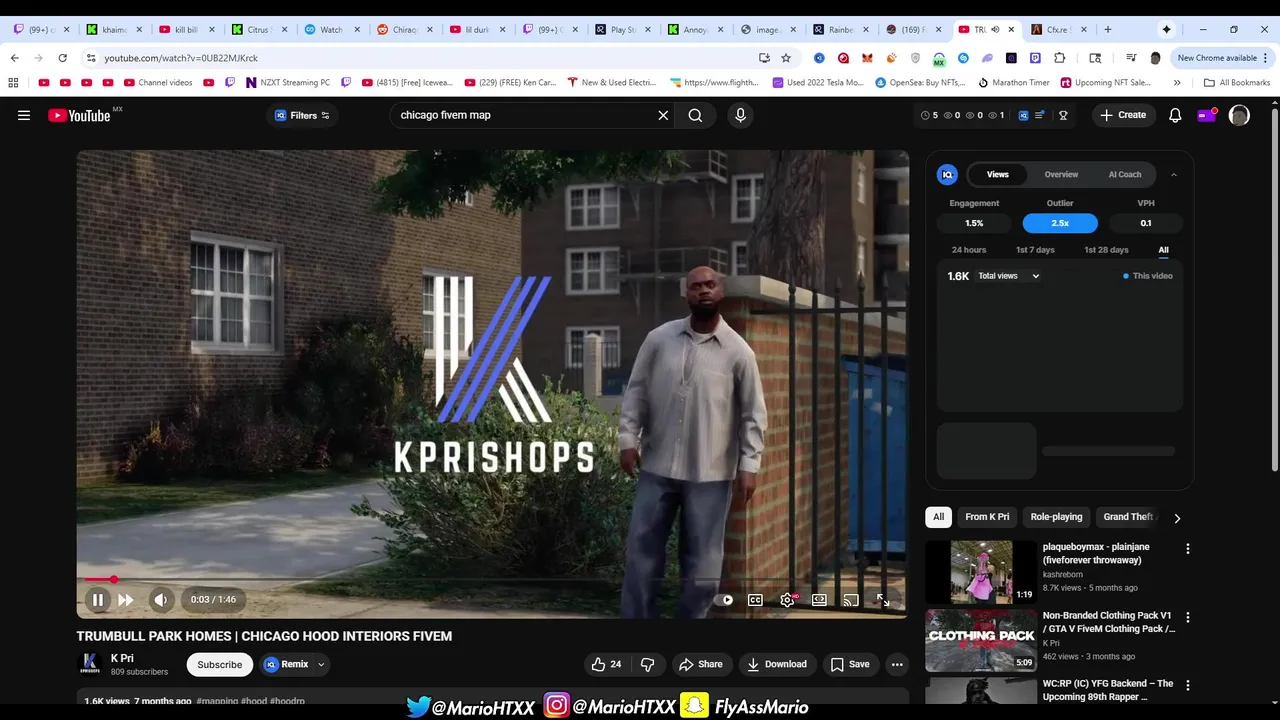Show more chips with the right arrow
The image size is (1280, 720).
point(1176,518)
